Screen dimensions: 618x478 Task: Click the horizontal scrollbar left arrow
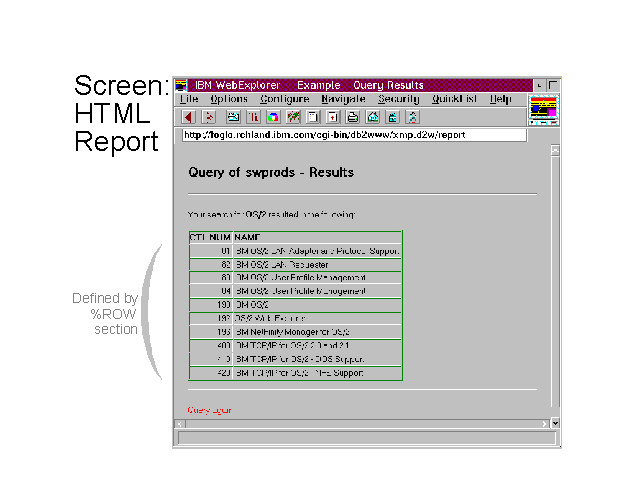(180, 424)
